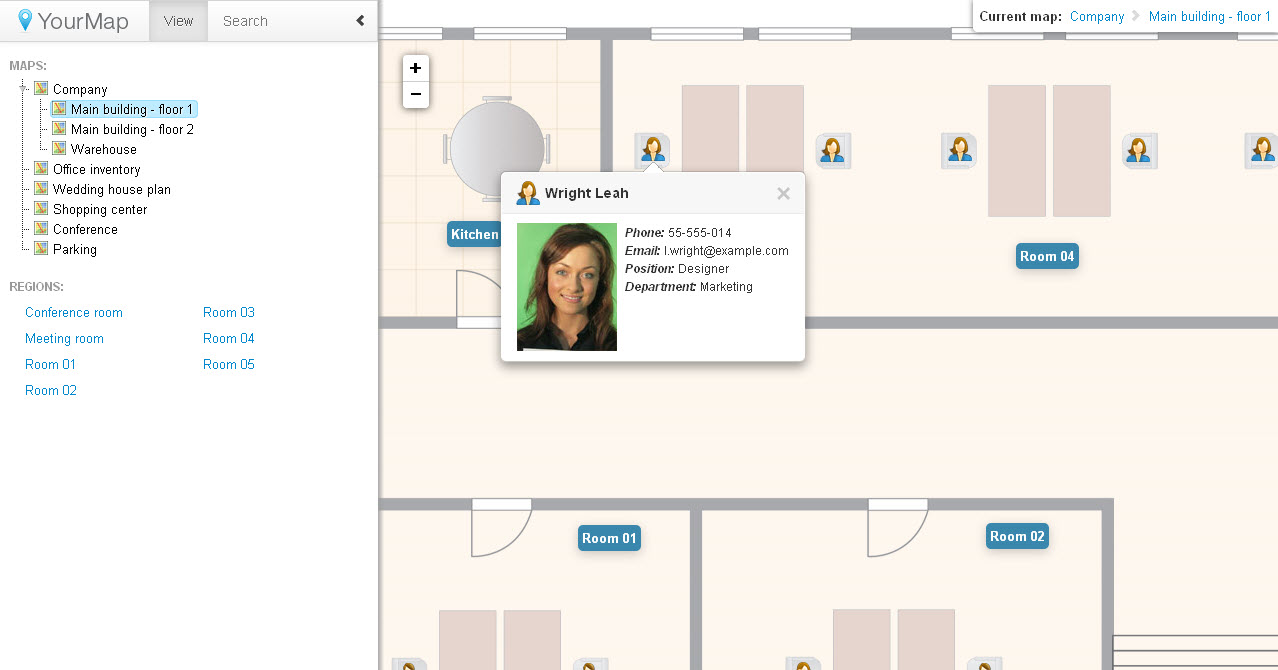Go to Room 03 region link
Image resolution: width=1278 pixels, height=670 pixels.
click(229, 312)
